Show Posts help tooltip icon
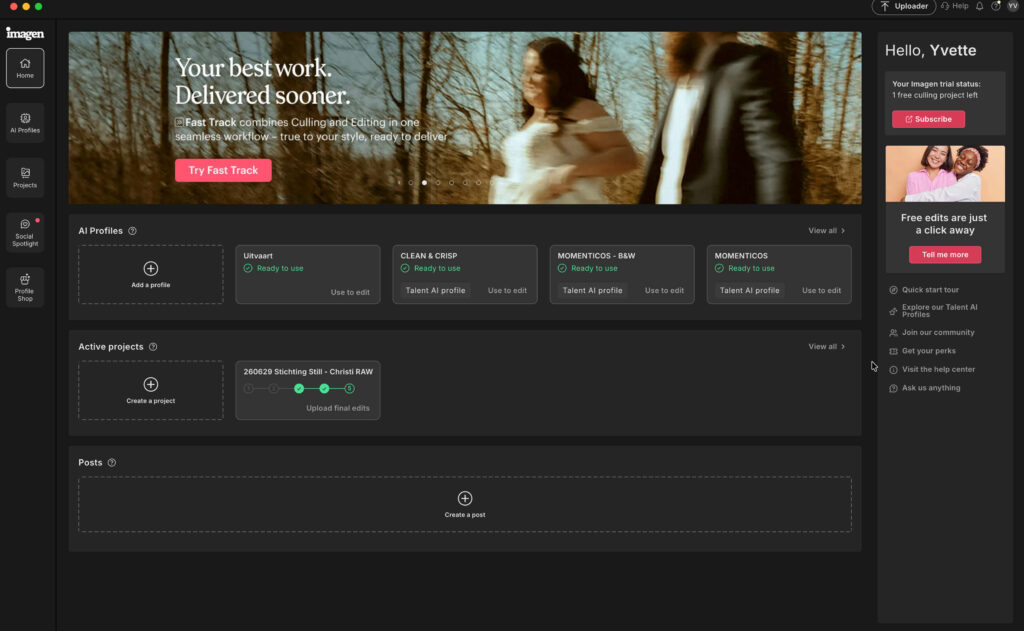 point(112,462)
